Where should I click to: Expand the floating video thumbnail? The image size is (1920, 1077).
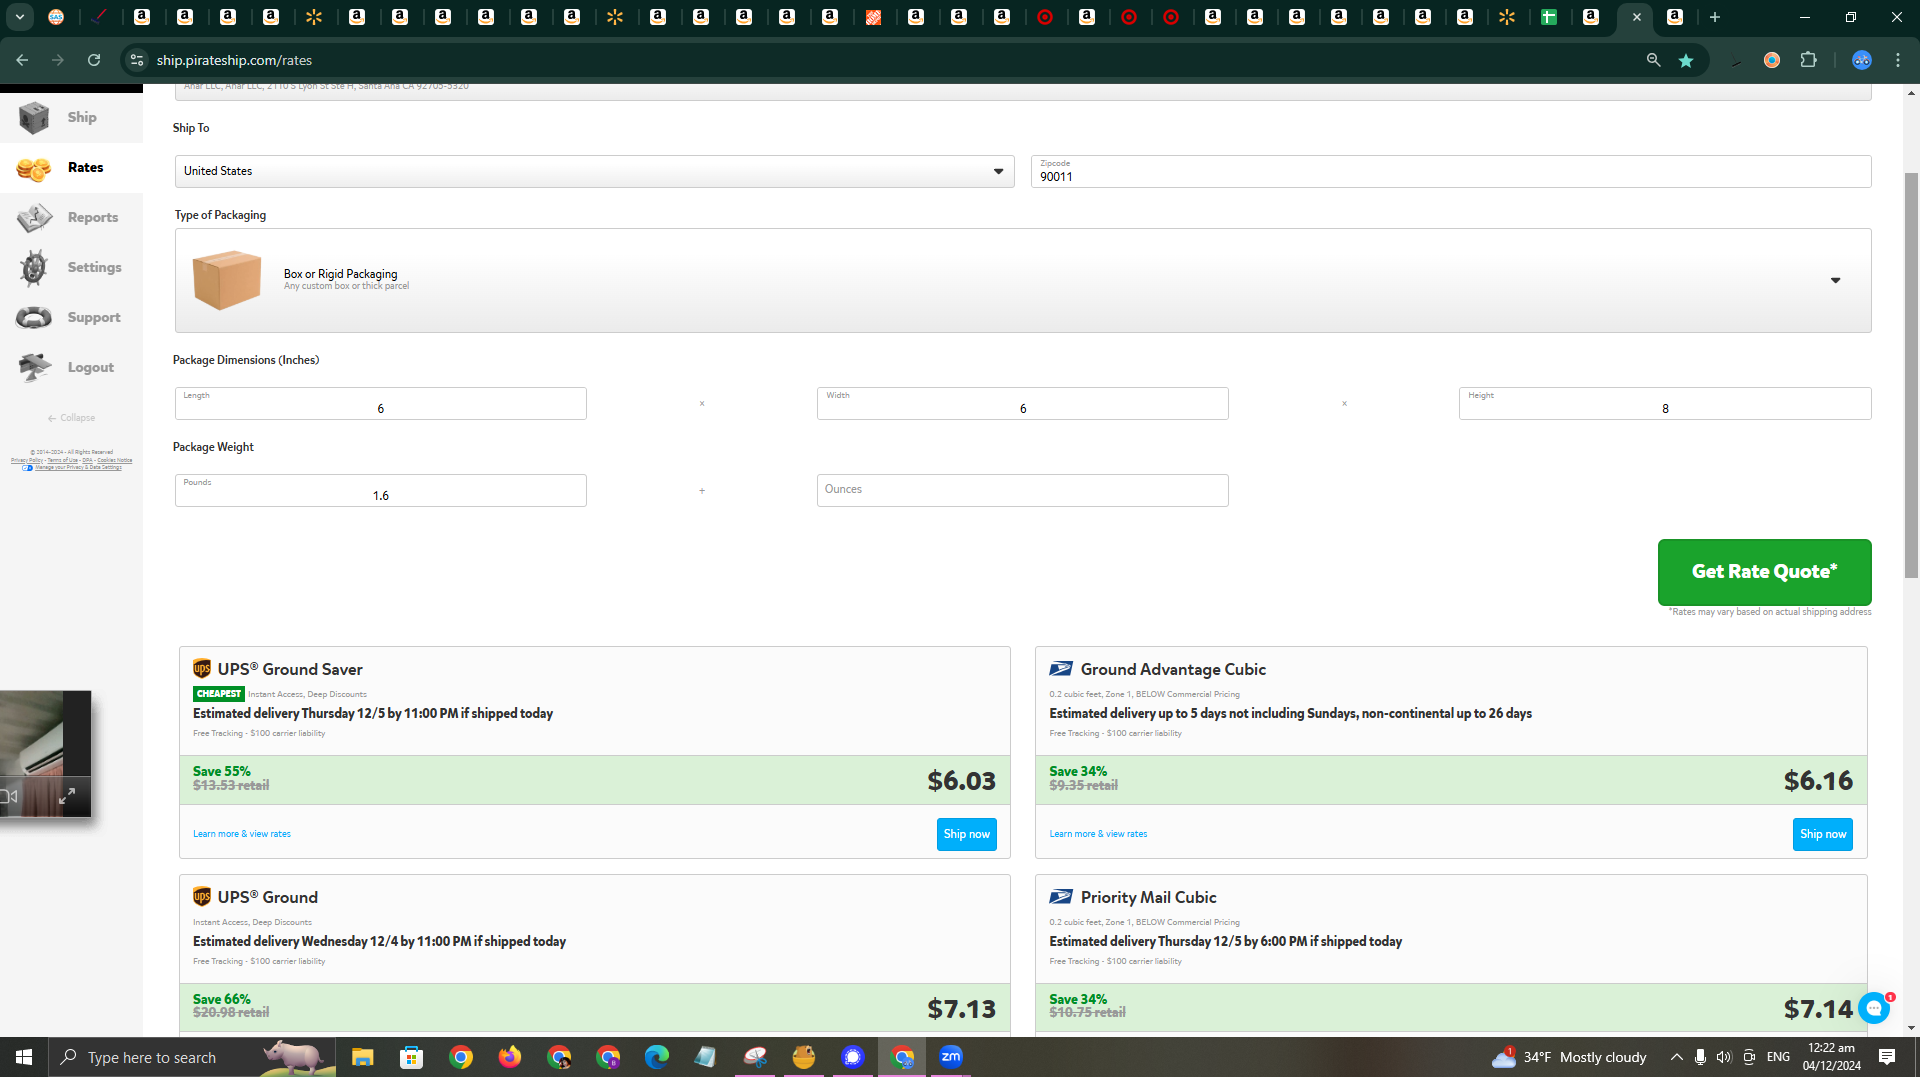tap(67, 796)
